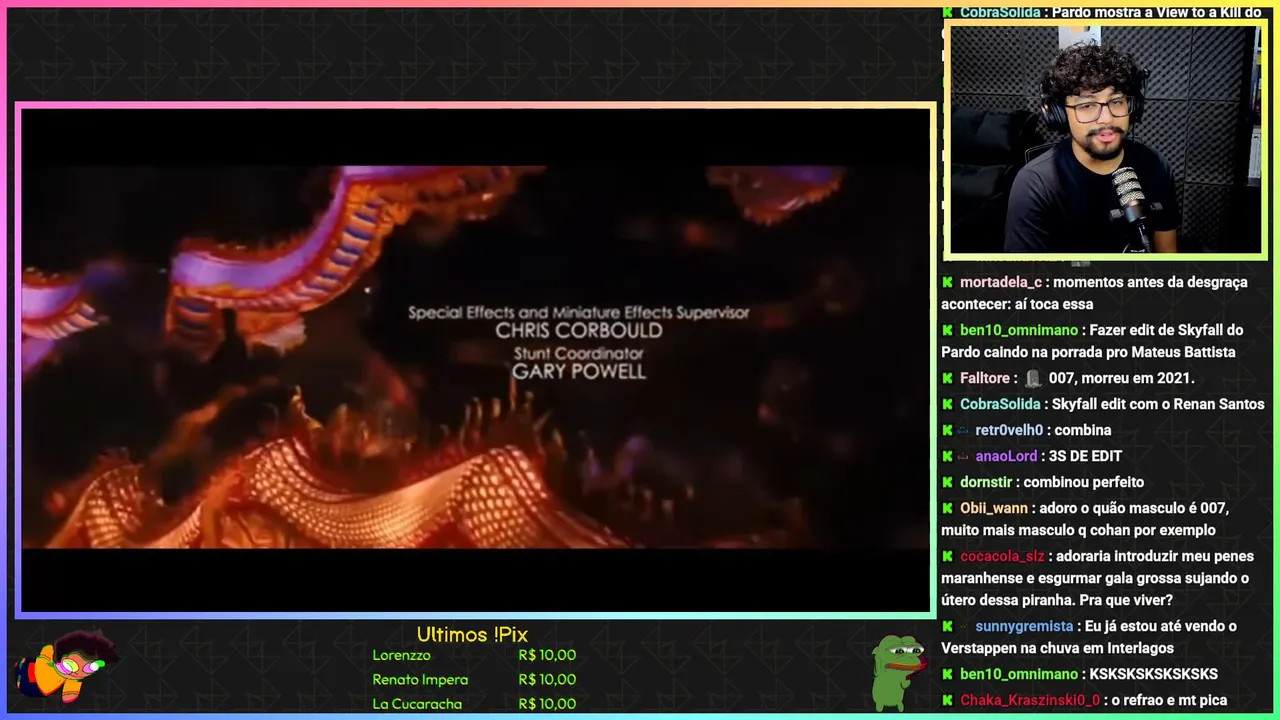Click Kick badge on ben10_omnimano's KSKSKS message
The width and height of the screenshot is (1280, 720).
click(947, 674)
